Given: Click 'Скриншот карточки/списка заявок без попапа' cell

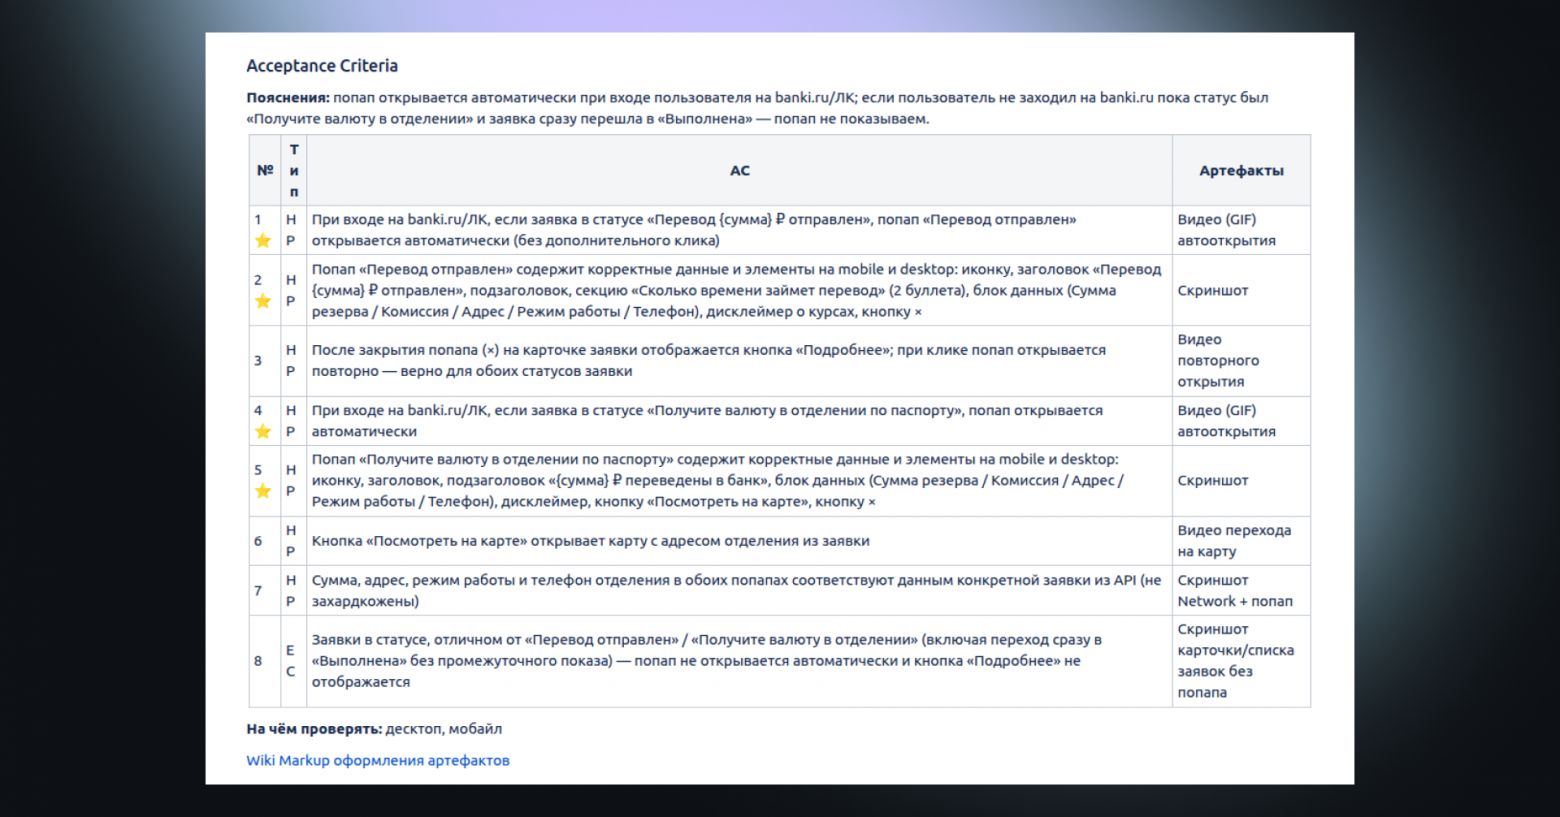Looking at the screenshot, I should (x=1241, y=661).
